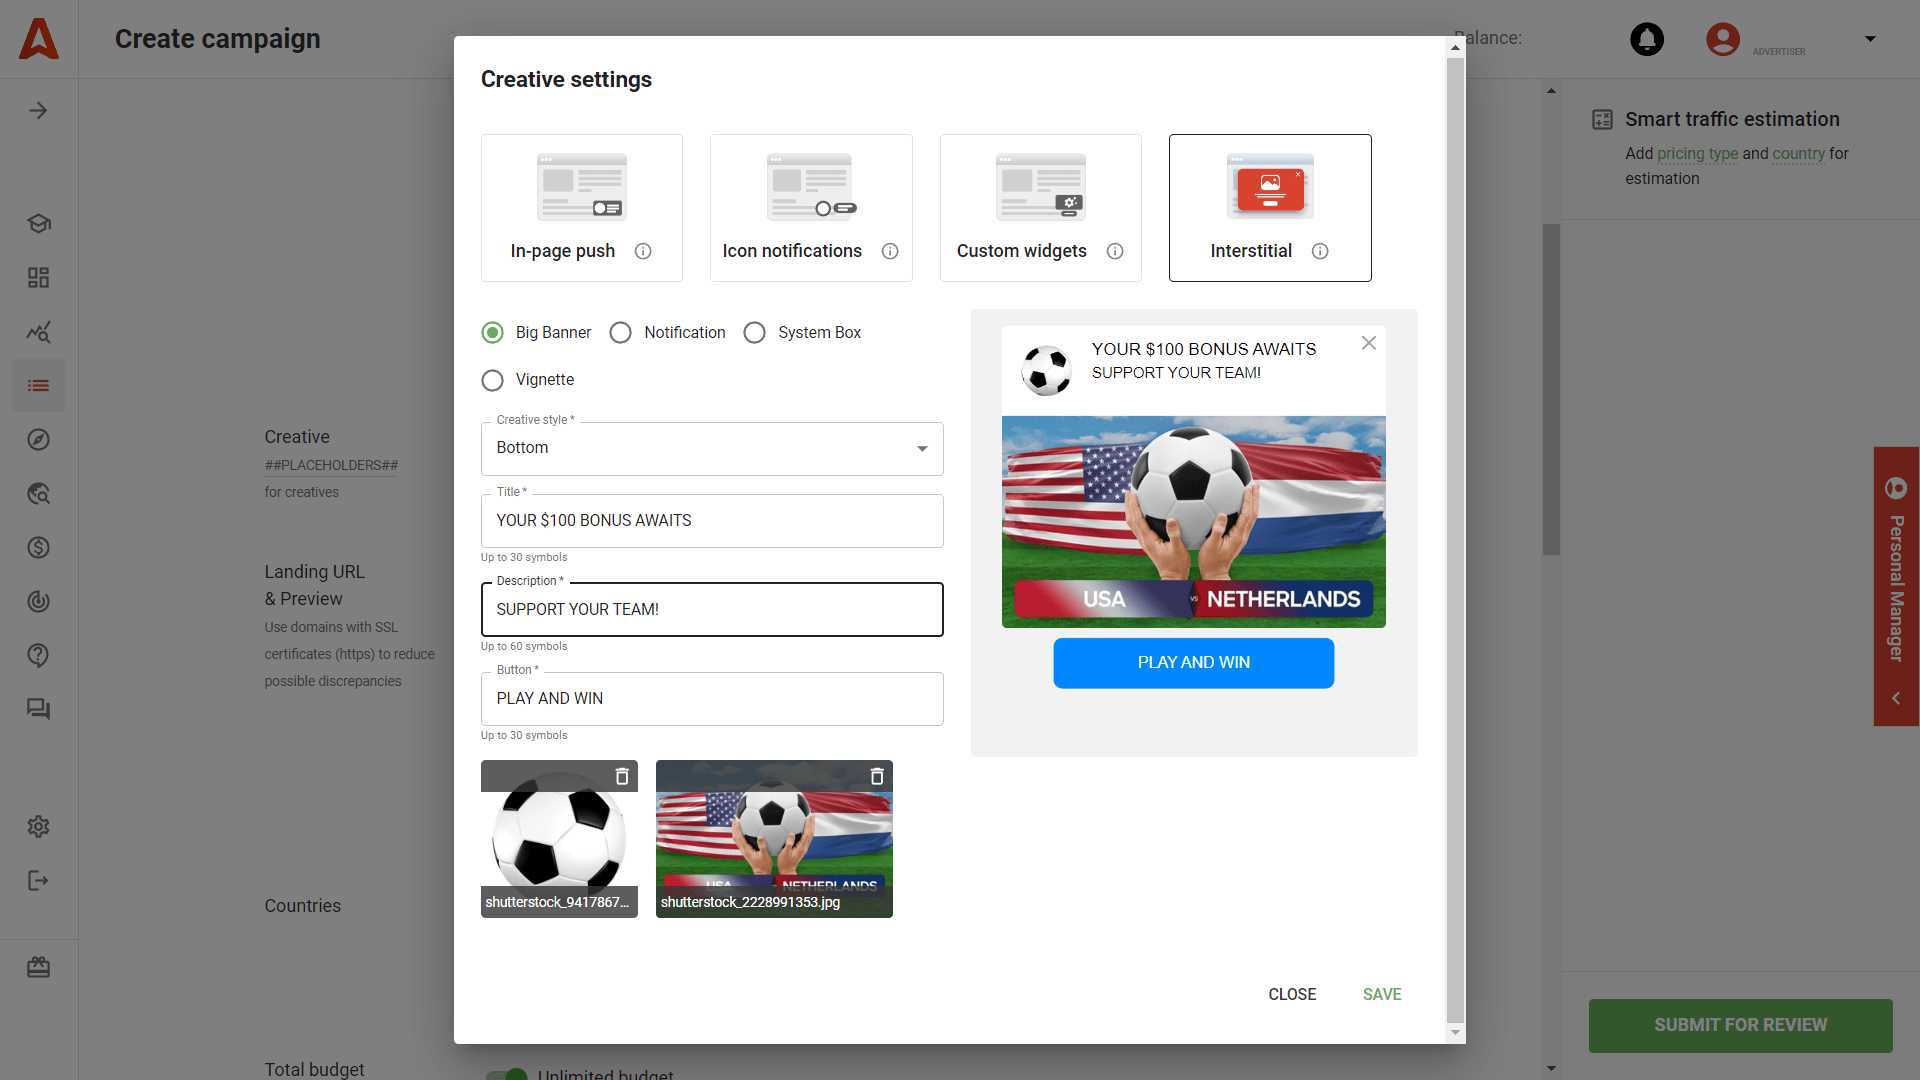The width and height of the screenshot is (1920, 1080).
Task: Expand the advertiser account menu arrow
Action: pyautogui.click(x=1870, y=39)
